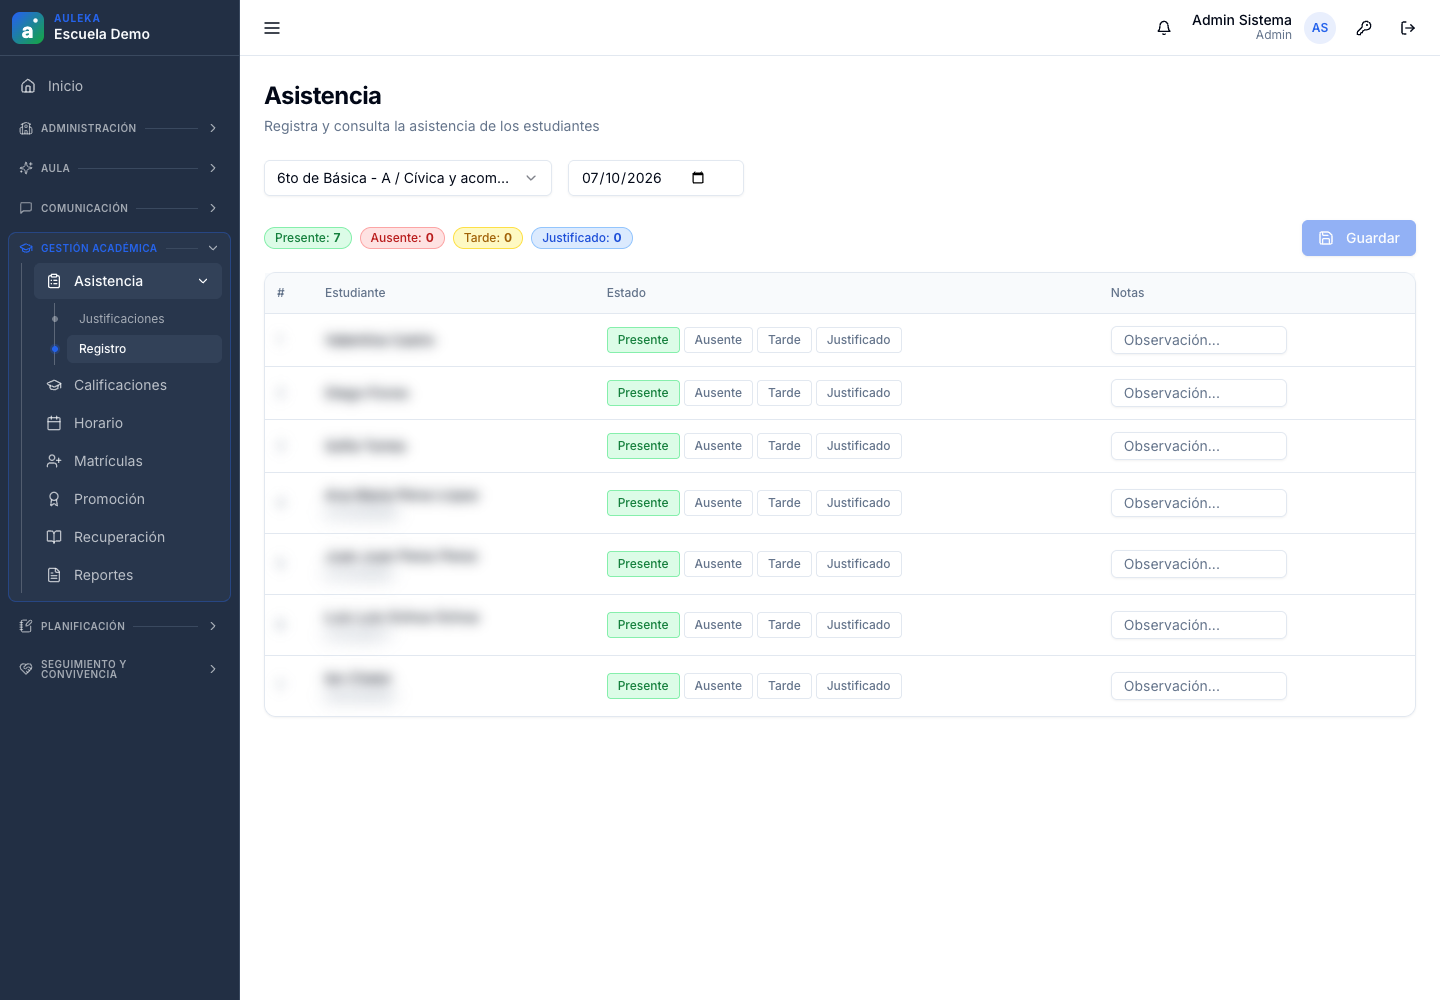Mark sixth student as Tarde
The image size is (1440, 1000).
click(x=784, y=625)
